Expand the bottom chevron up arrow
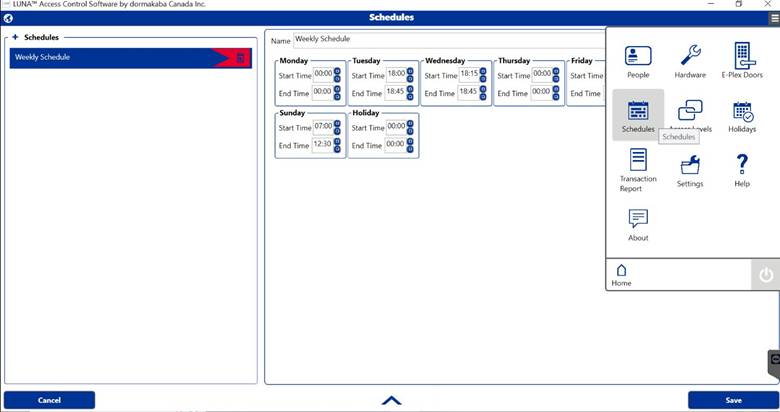 click(x=391, y=400)
